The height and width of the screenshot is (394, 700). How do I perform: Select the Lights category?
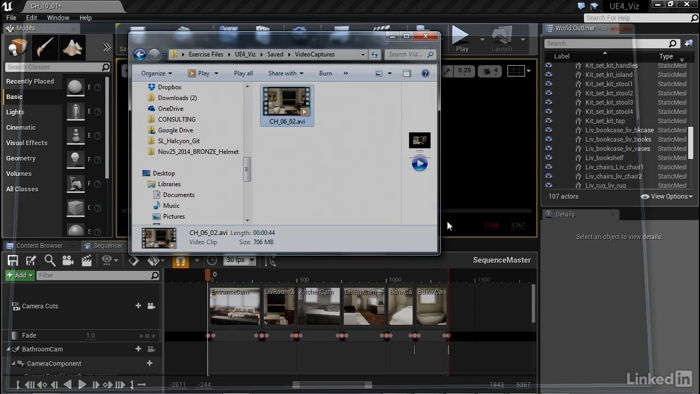(x=15, y=112)
